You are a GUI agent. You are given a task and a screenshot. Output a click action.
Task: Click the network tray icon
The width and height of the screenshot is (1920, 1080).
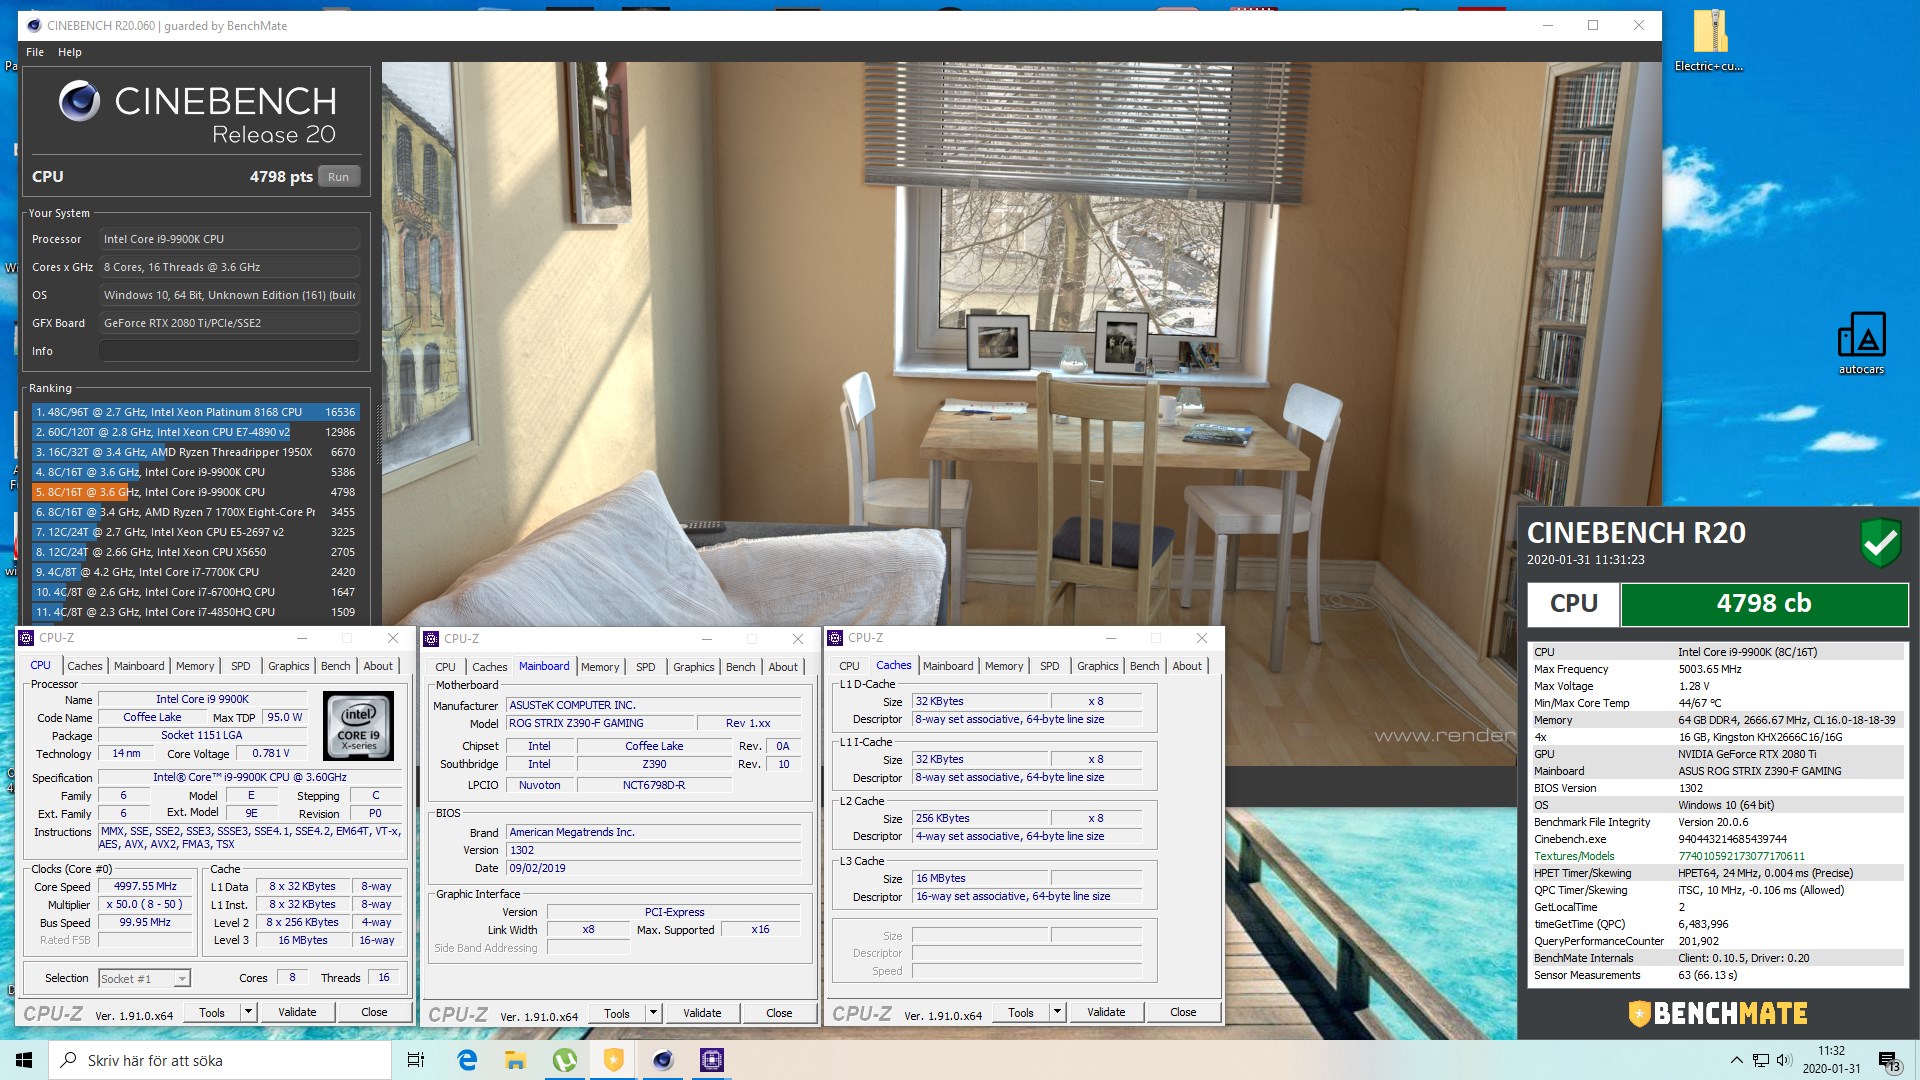click(x=1760, y=1060)
